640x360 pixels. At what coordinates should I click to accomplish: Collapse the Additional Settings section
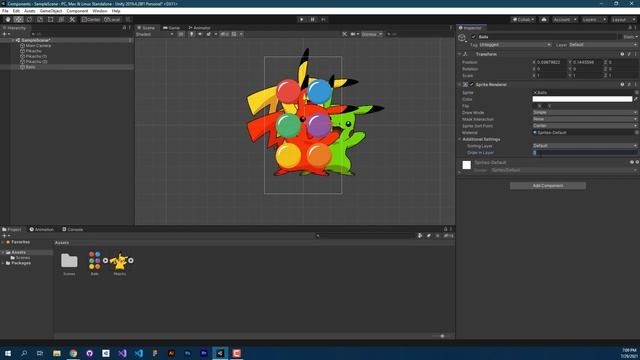coord(460,139)
